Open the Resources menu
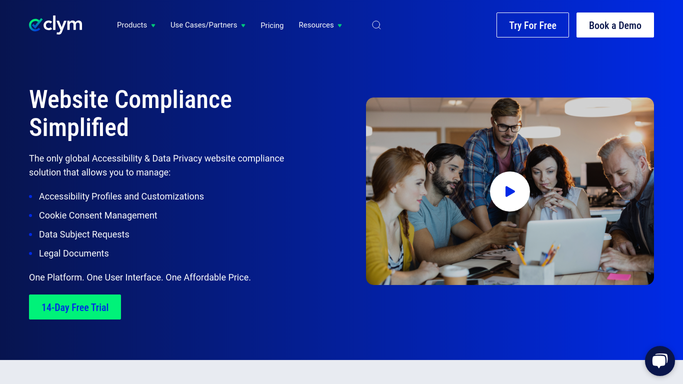Viewport: 683px width, 384px height. pos(316,25)
